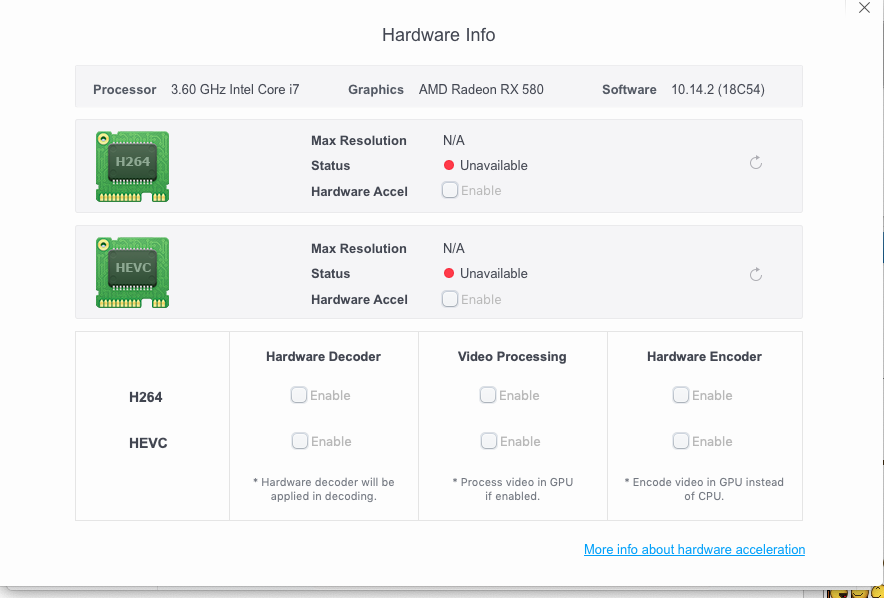The width and height of the screenshot is (884, 598).
Task: Select the 3.60 GHz Intel Core i7 text
Action: (x=235, y=90)
